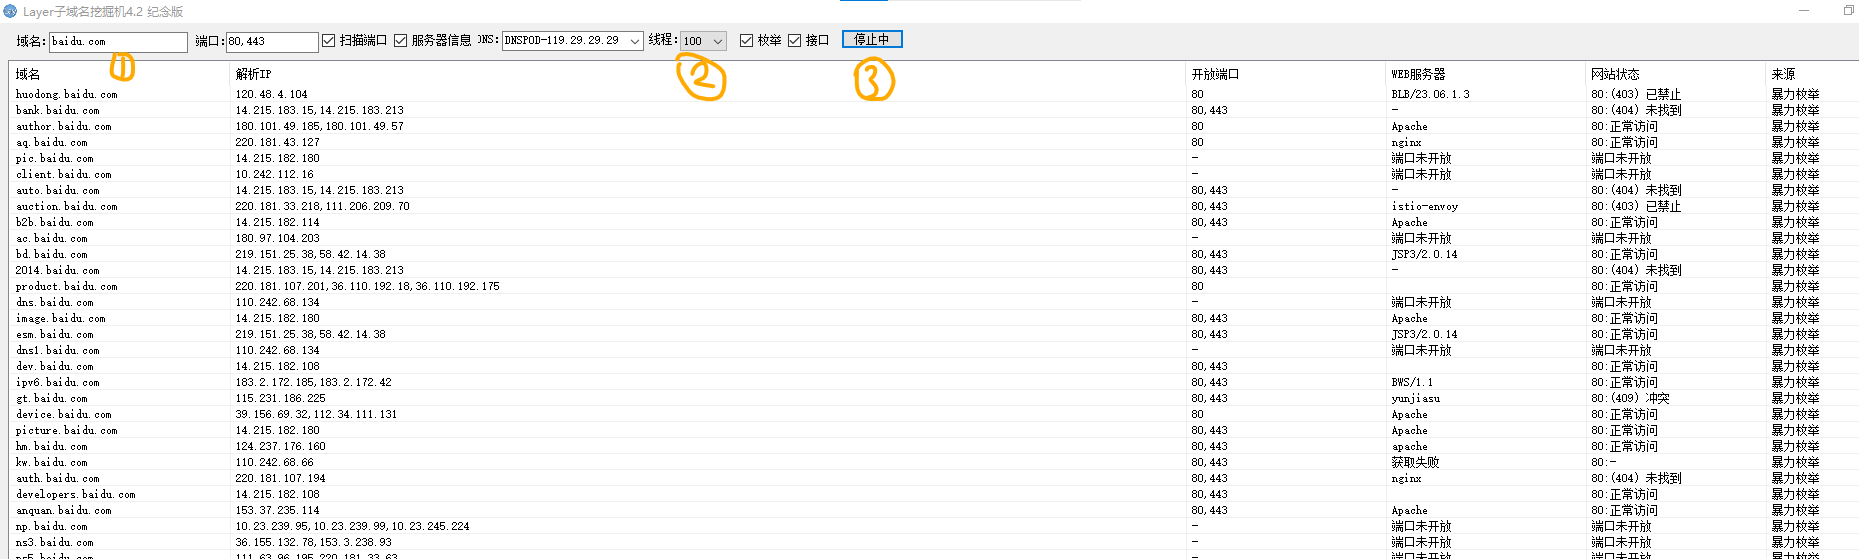Sort by the 域名 column header
Viewport: 1859px width, 559px height.
(119, 74)
